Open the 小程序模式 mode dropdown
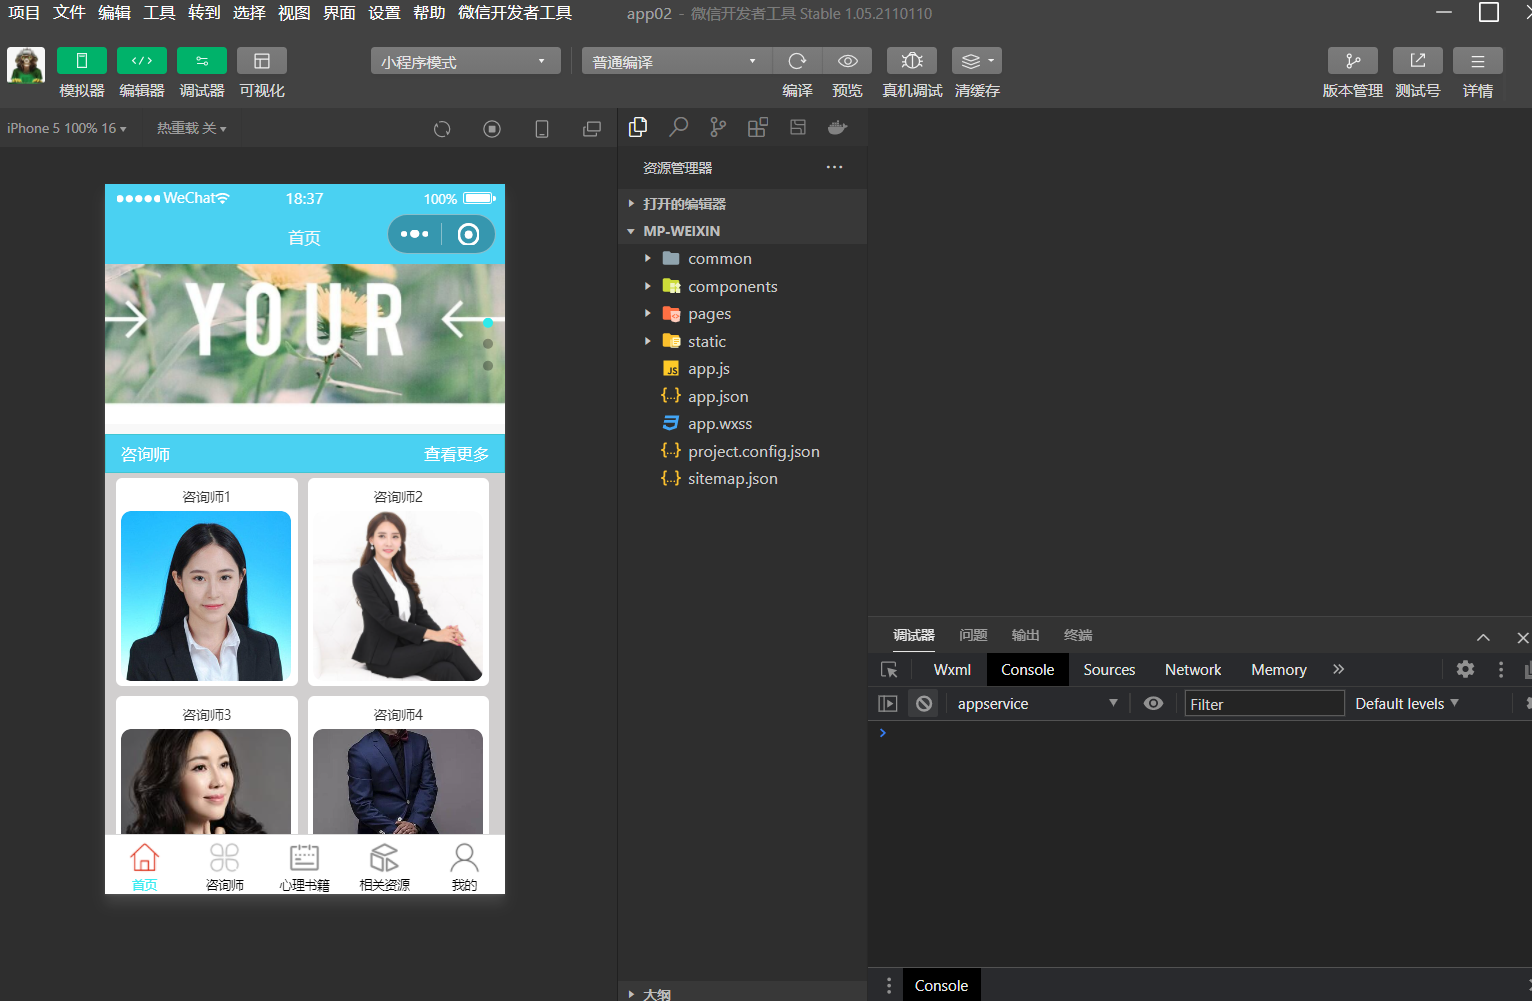1532x1001 pixels. pos(465,62)
